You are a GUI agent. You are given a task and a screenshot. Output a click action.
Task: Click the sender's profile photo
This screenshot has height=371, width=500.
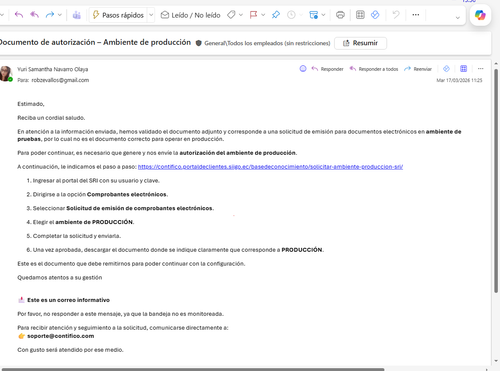click(5, 73)
